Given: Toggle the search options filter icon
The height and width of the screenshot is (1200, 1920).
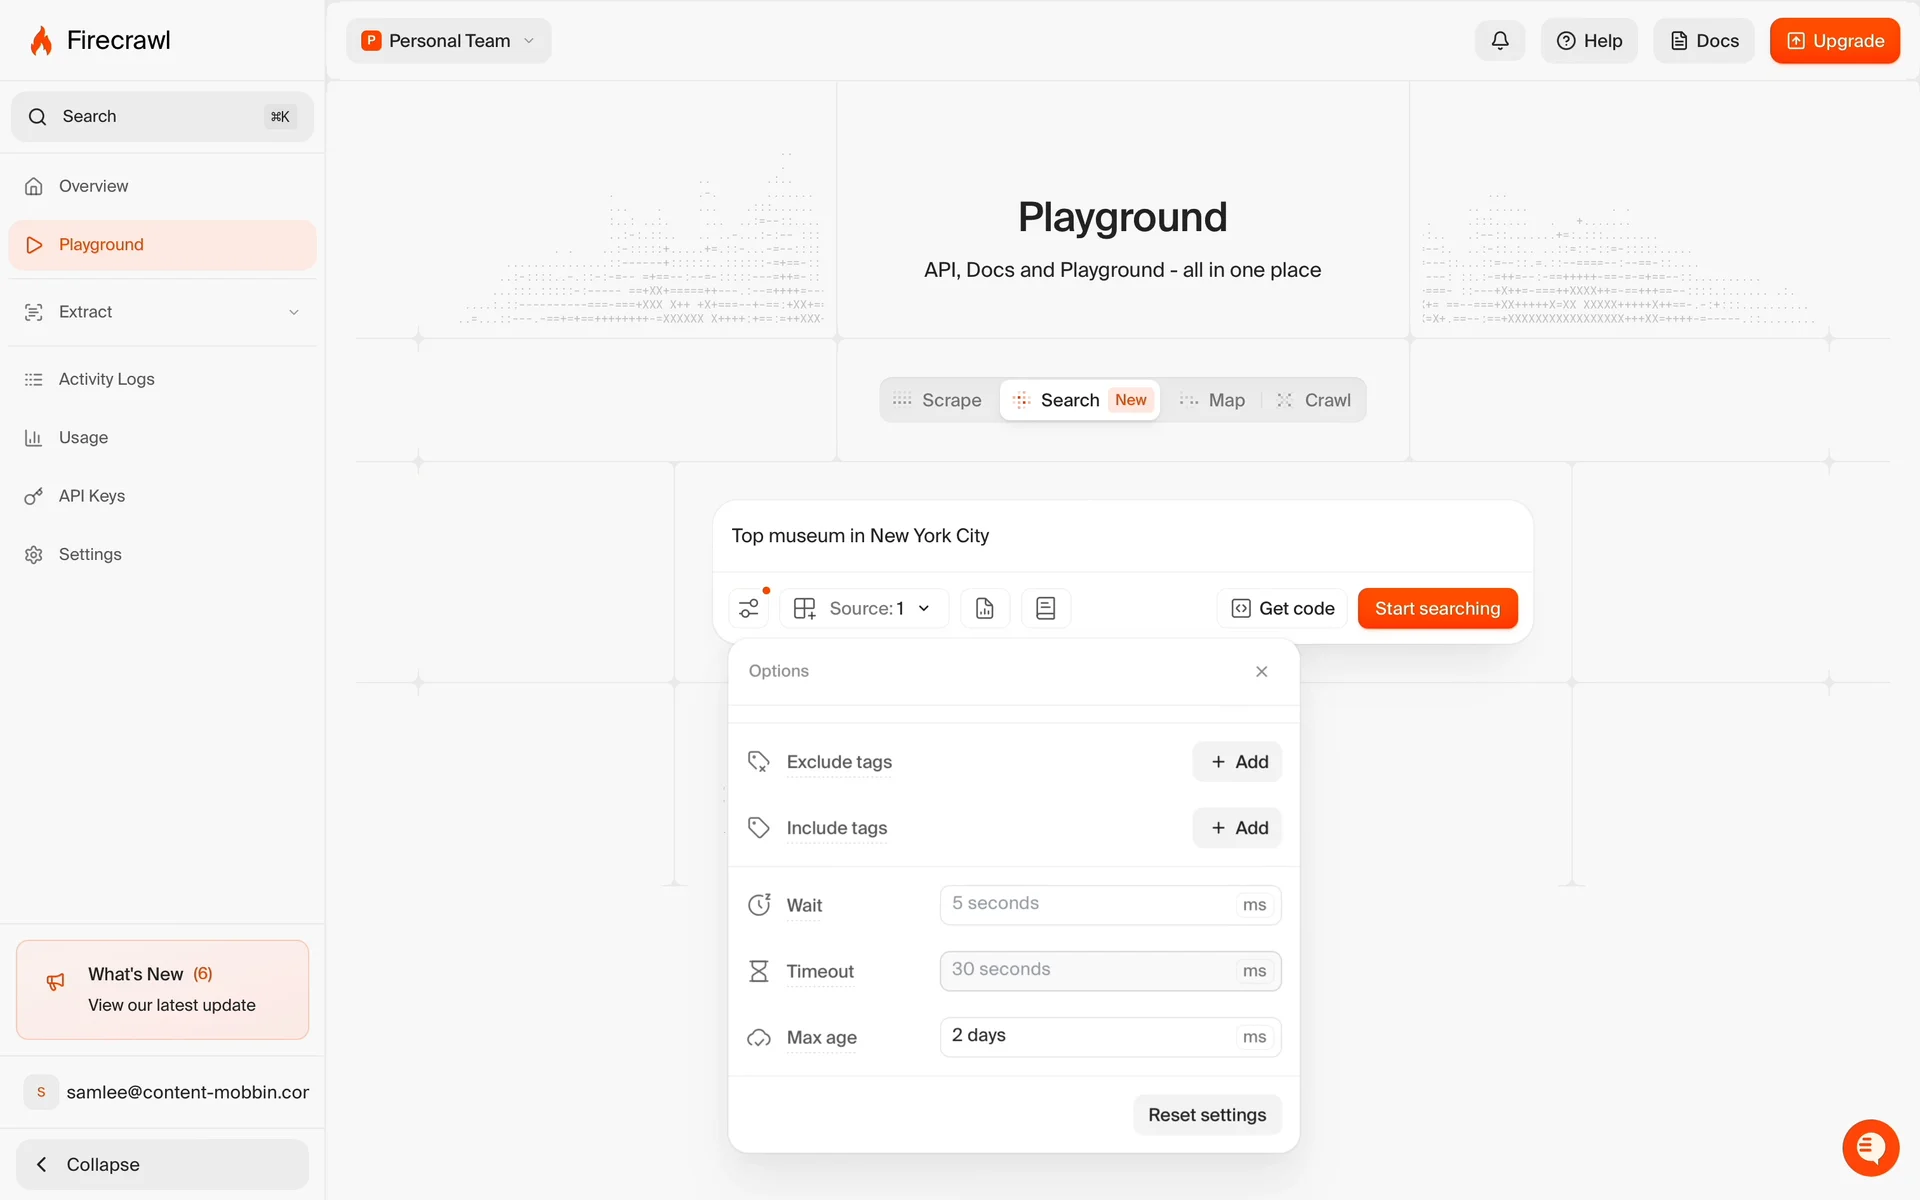Looking at the screenshot, I should pyautogui.click(x=749, y=608).
